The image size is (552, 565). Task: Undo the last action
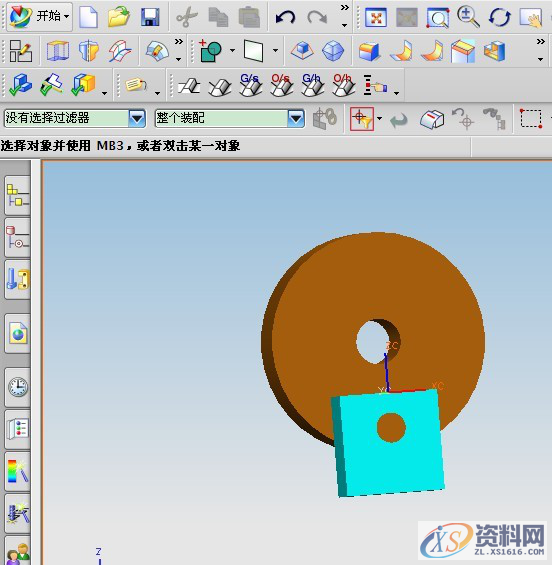285,17
